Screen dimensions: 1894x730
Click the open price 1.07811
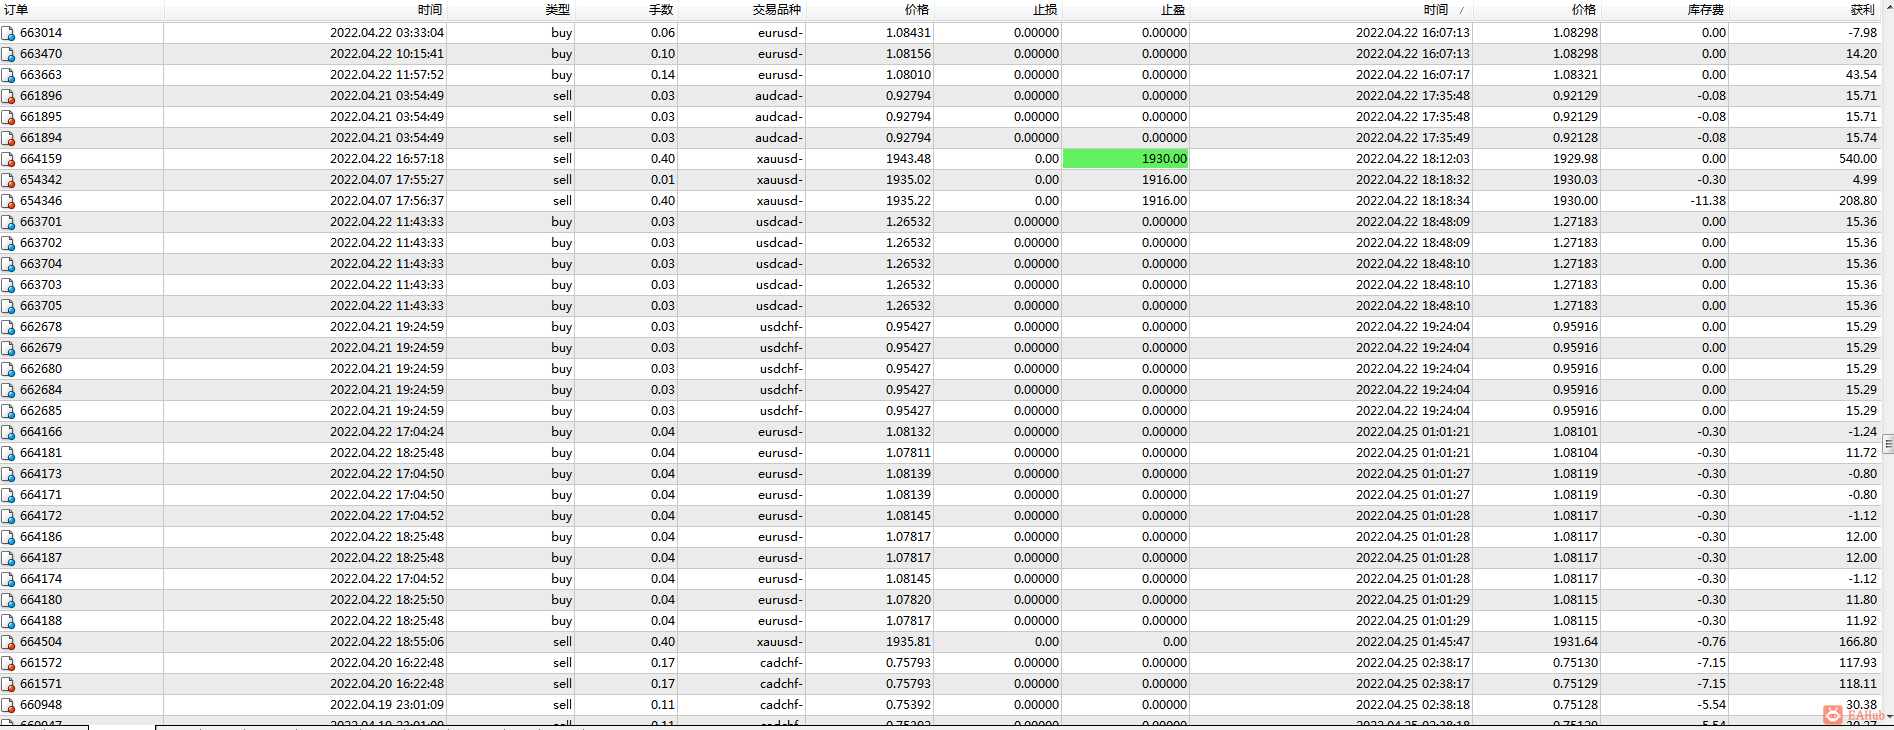pos(908,453)
